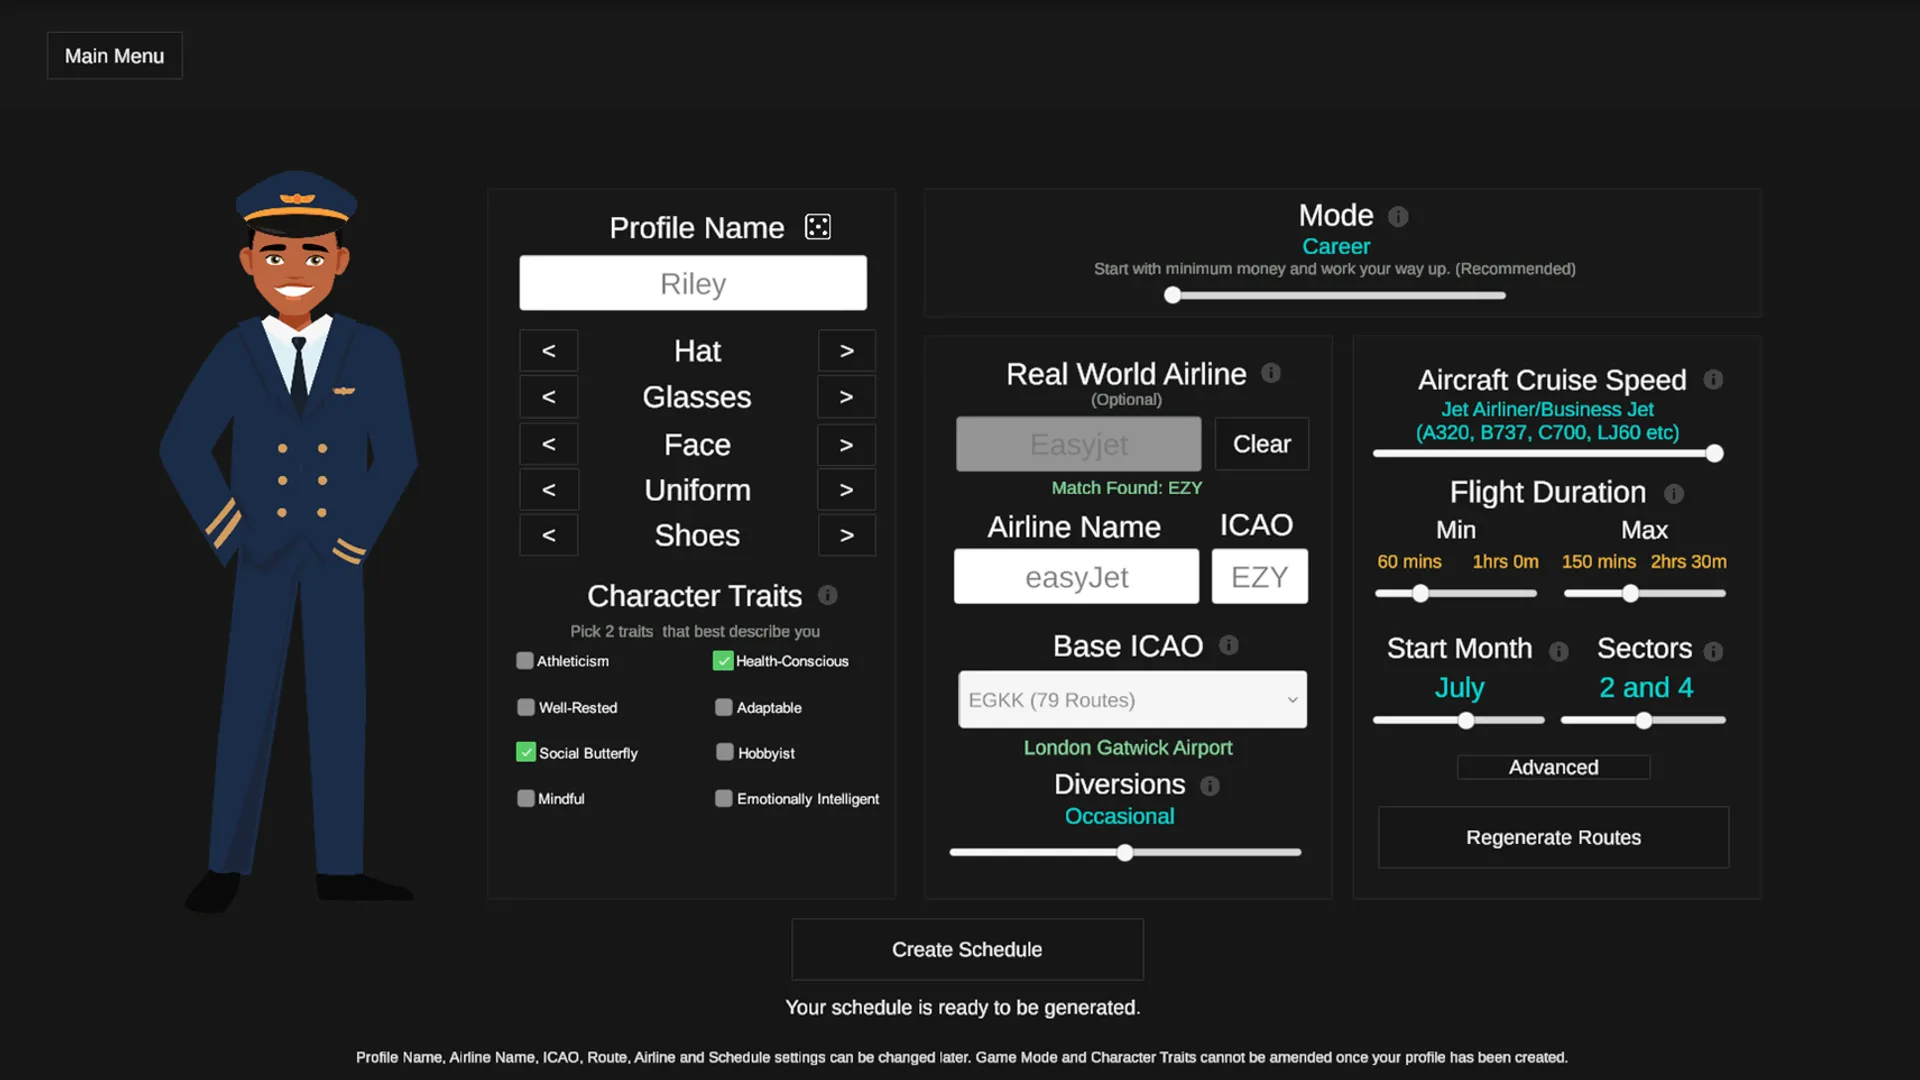Click the Sectors info icon
This screenshot has width=1920, height=1080.
coord(1713,651)
